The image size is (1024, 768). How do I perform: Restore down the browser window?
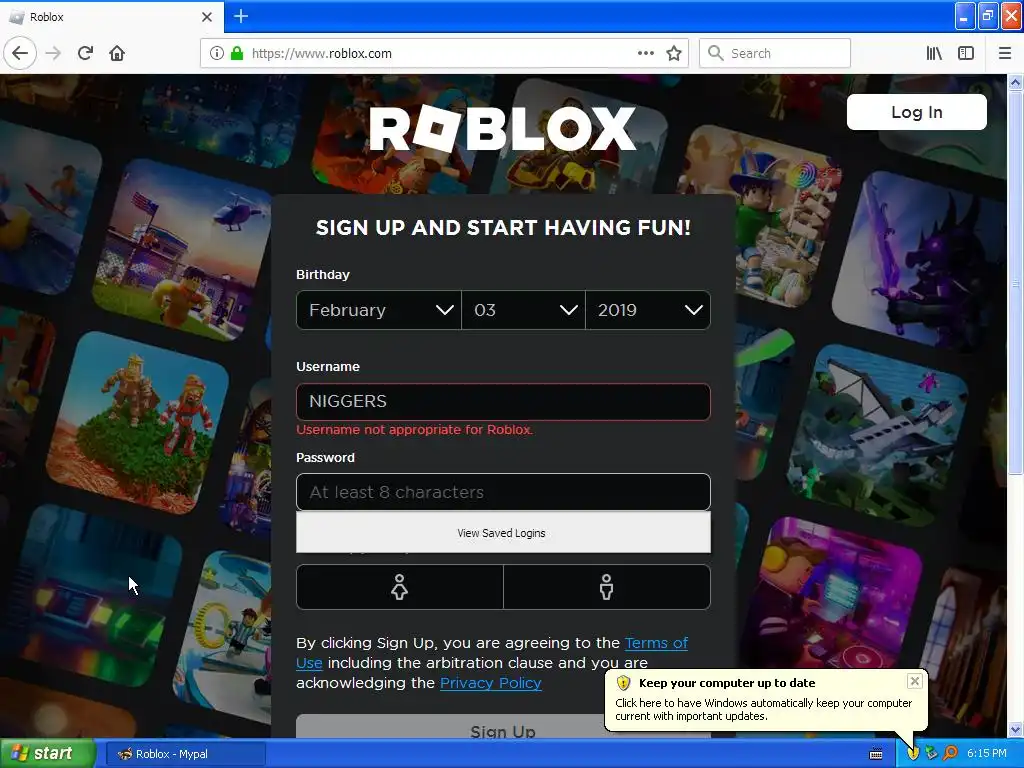[x=988, y=16]
